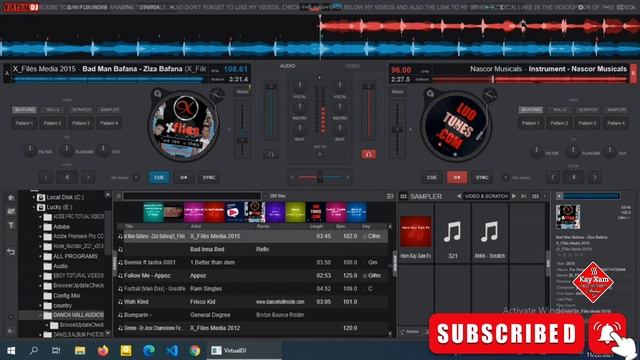
Task: Open the sampler options dropdown arrow
Action: 544,196
